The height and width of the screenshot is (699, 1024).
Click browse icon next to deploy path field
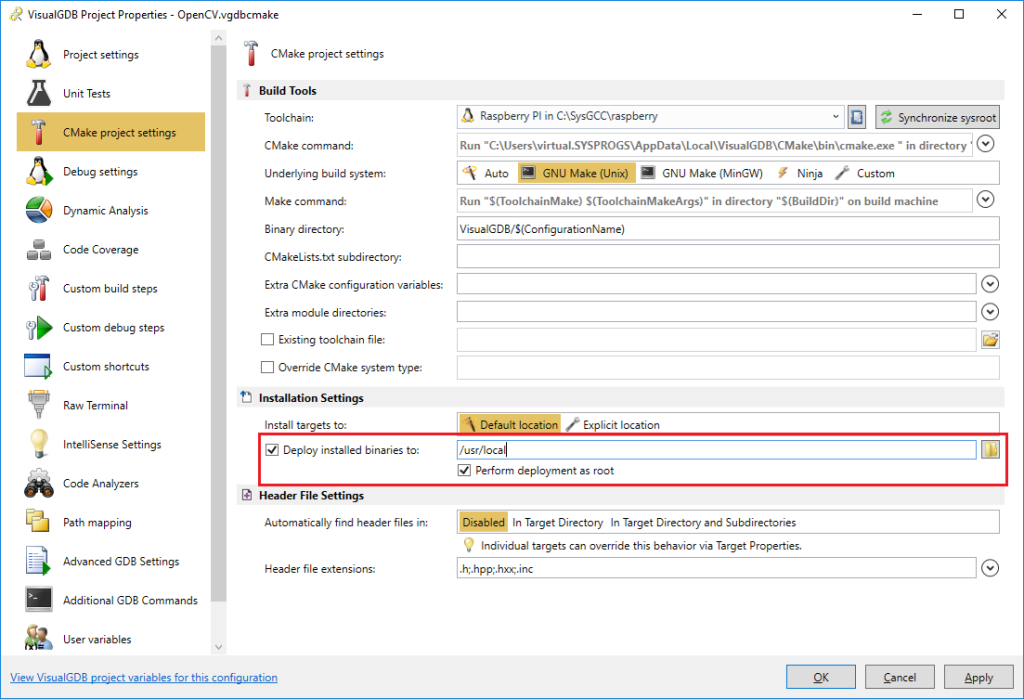(x=990, y=449)
